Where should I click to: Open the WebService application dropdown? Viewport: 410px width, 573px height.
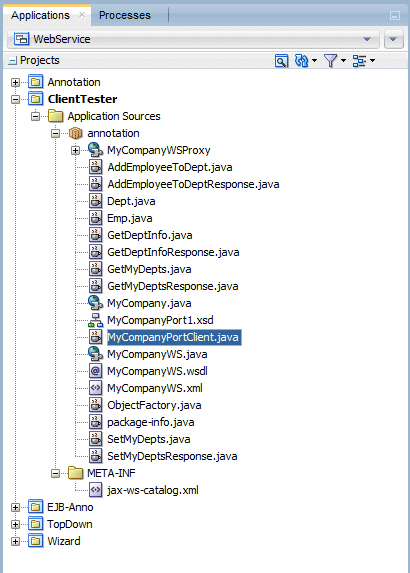[x=193, y=39]
